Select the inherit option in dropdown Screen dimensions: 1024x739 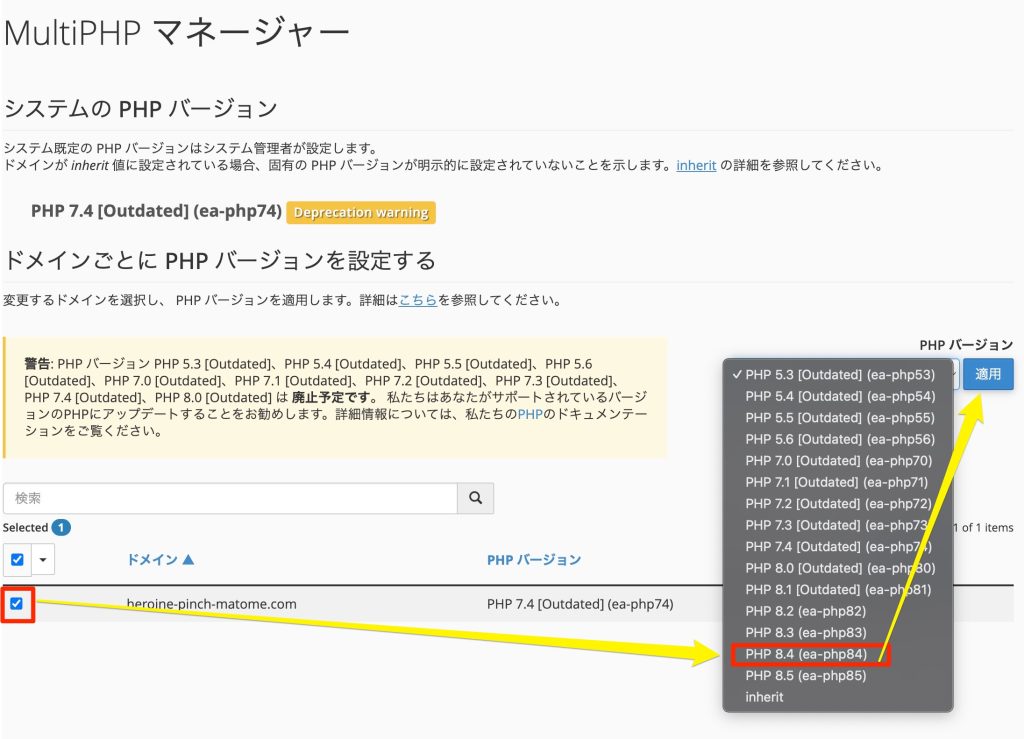765,697
